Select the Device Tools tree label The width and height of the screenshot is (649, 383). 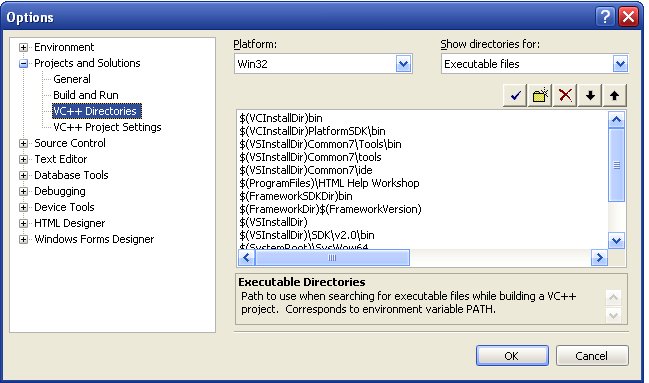coord(64,207)
